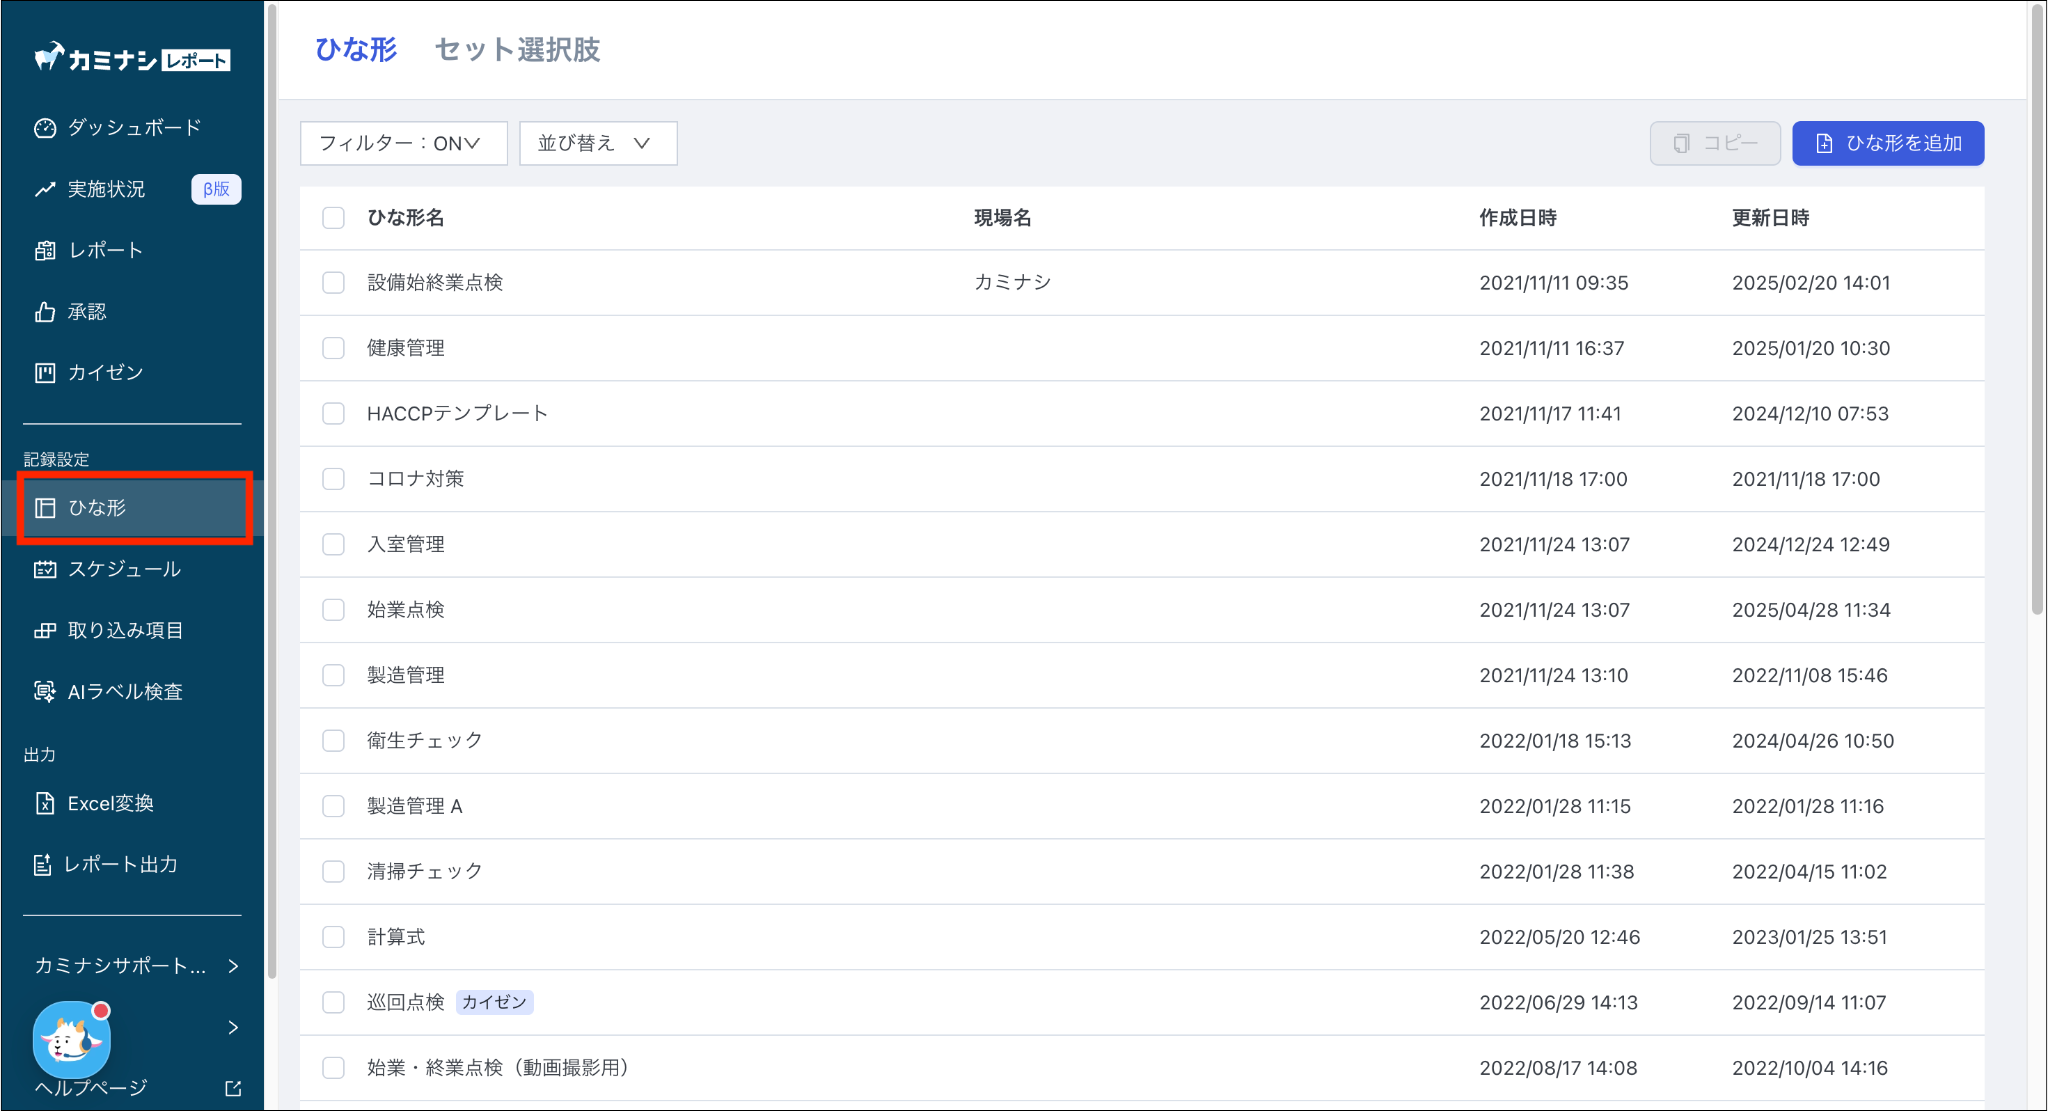The image size is (2048, 1111).
Task: Open レポート出力 sidebar menu item
Action: (x=120, y=865)
